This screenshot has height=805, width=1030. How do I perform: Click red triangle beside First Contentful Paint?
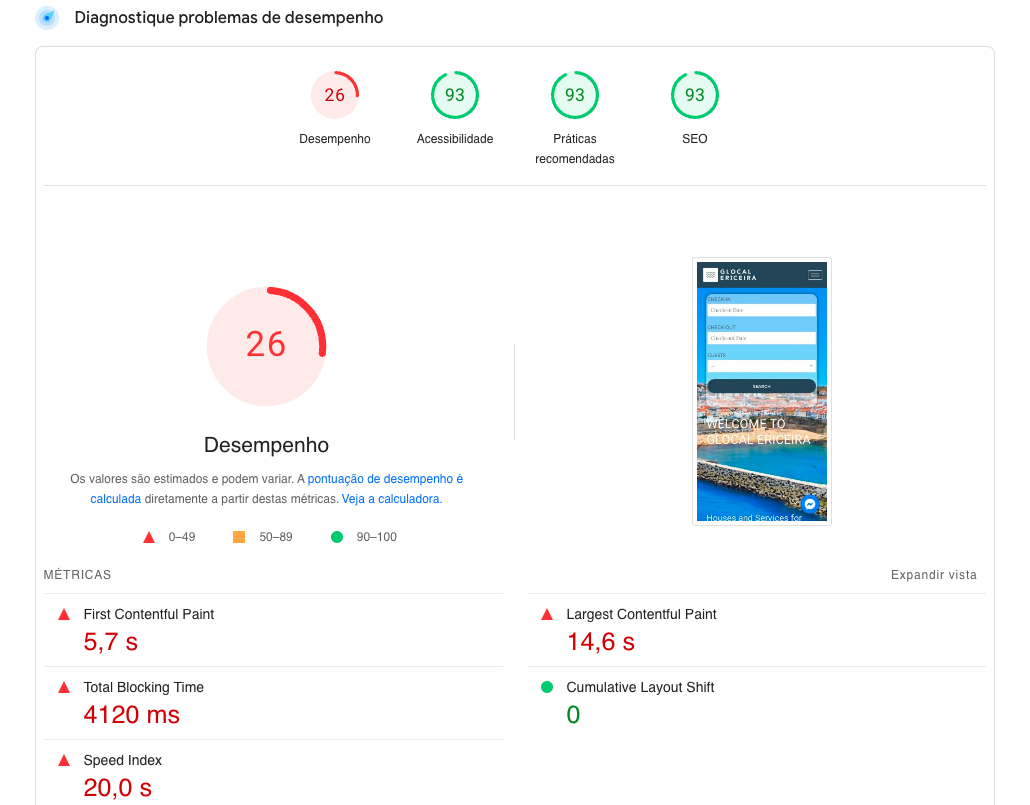pos(64,615)
